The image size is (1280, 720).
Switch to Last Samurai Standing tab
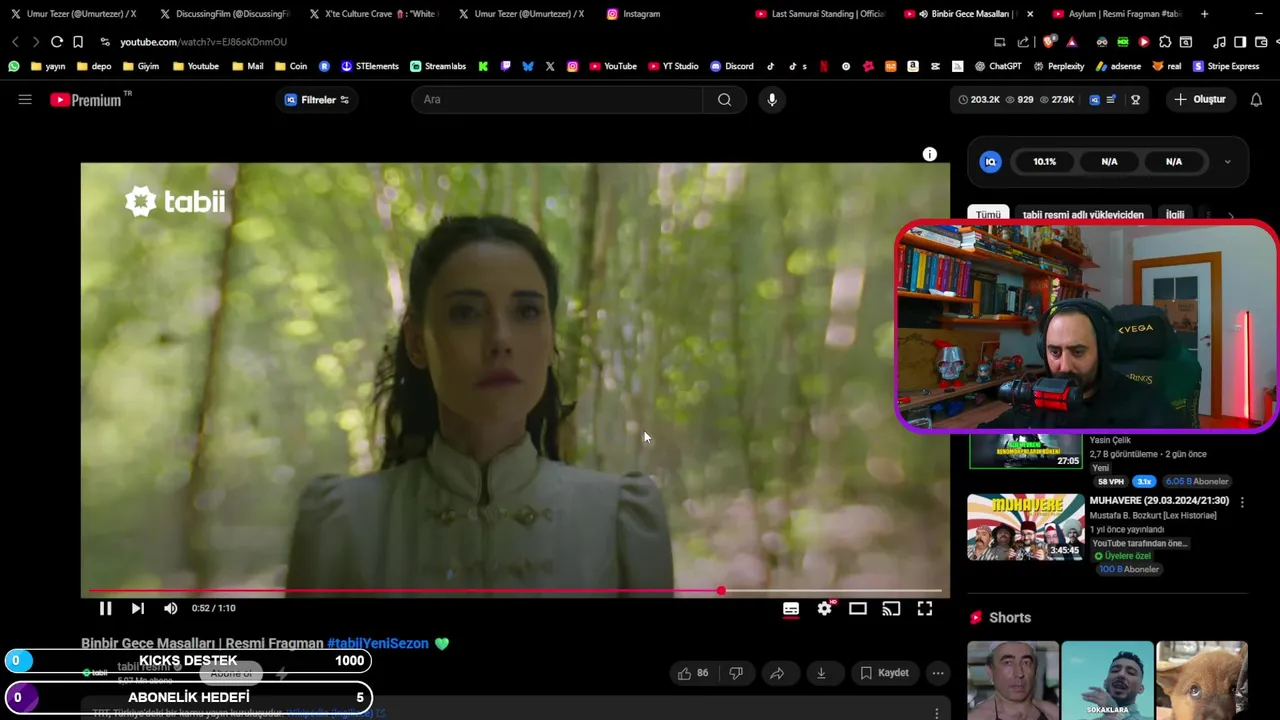coord(820,14)
